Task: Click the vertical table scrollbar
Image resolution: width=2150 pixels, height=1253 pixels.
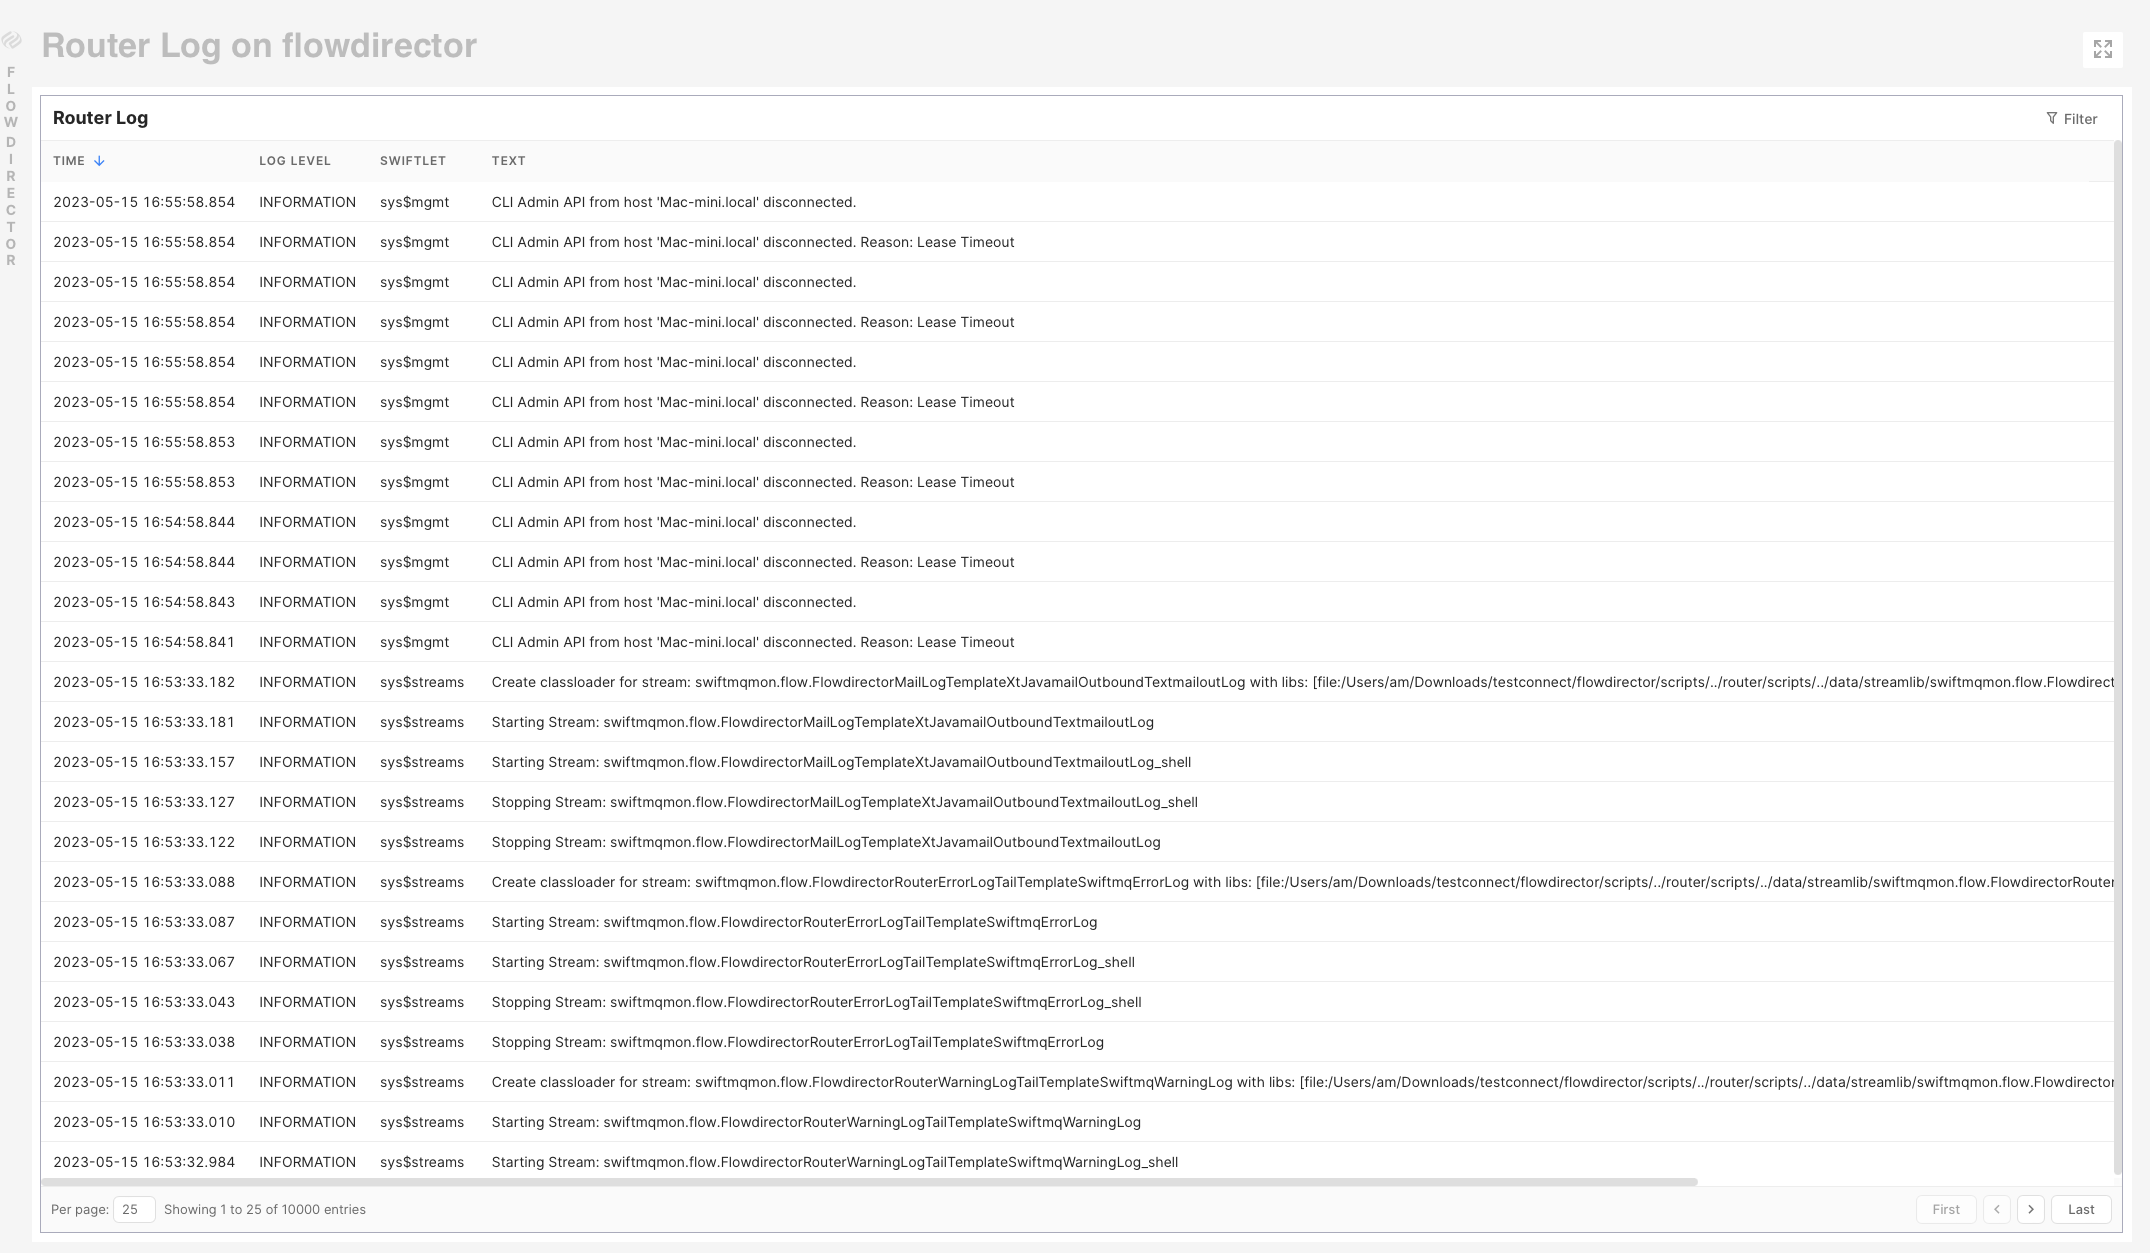Action: [2117, 650]
